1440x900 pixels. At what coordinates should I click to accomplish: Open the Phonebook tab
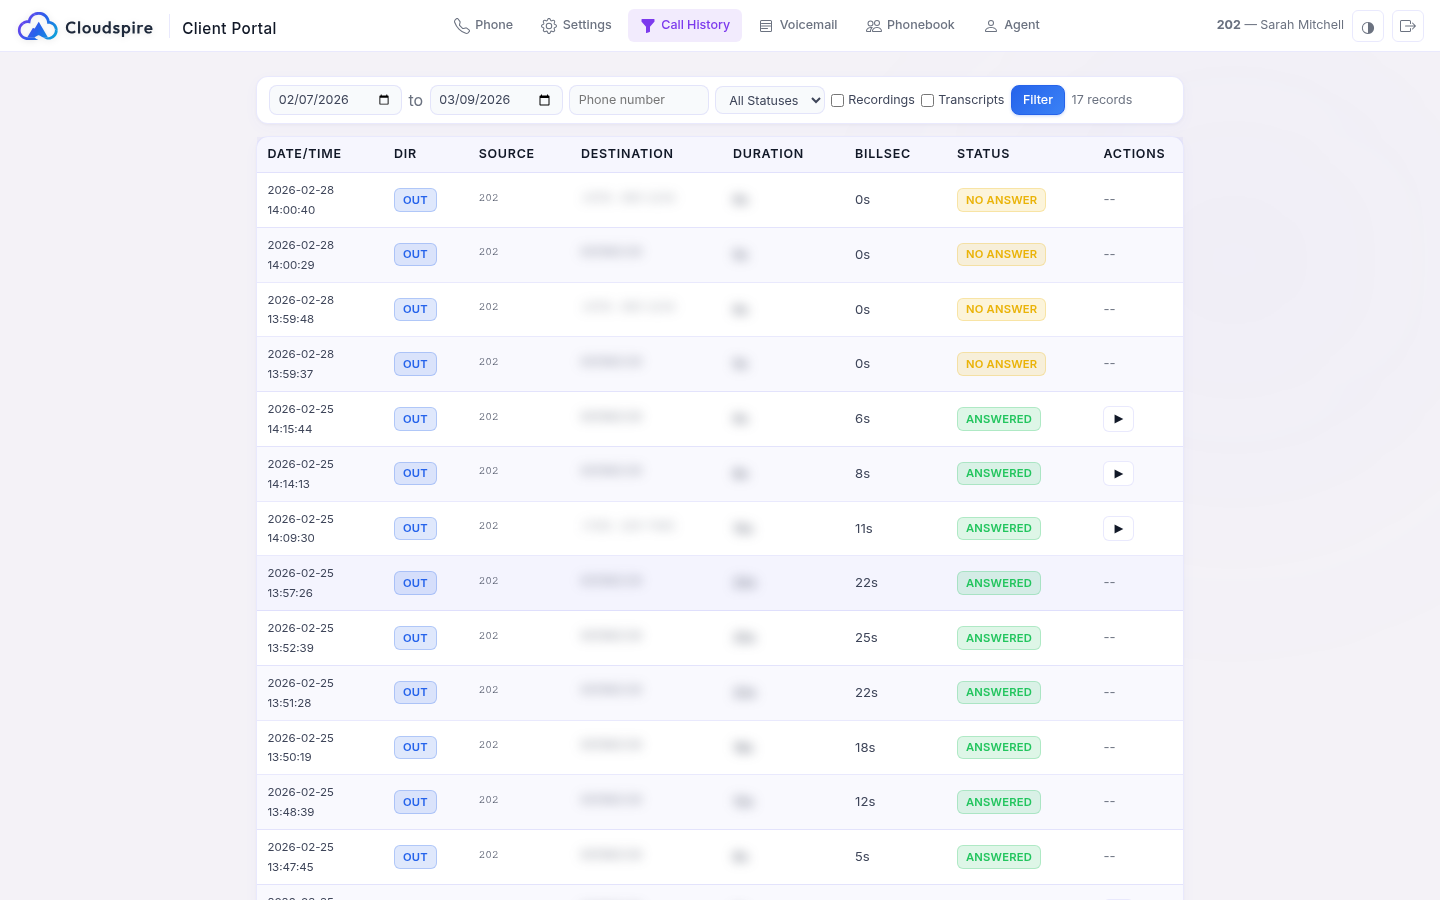[x=910, y=25]
